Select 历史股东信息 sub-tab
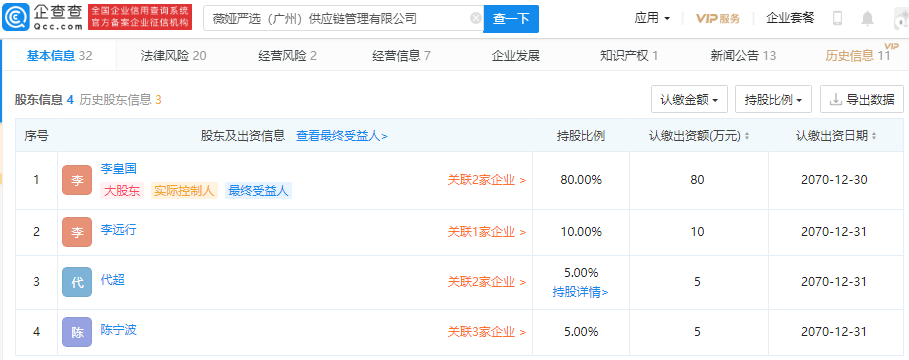 tap(120, 100)
